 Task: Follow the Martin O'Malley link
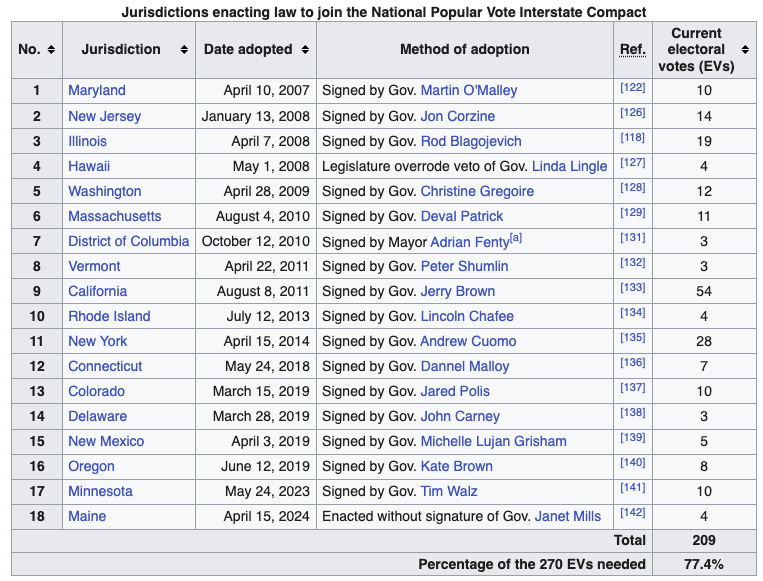[x=469, y=91]
